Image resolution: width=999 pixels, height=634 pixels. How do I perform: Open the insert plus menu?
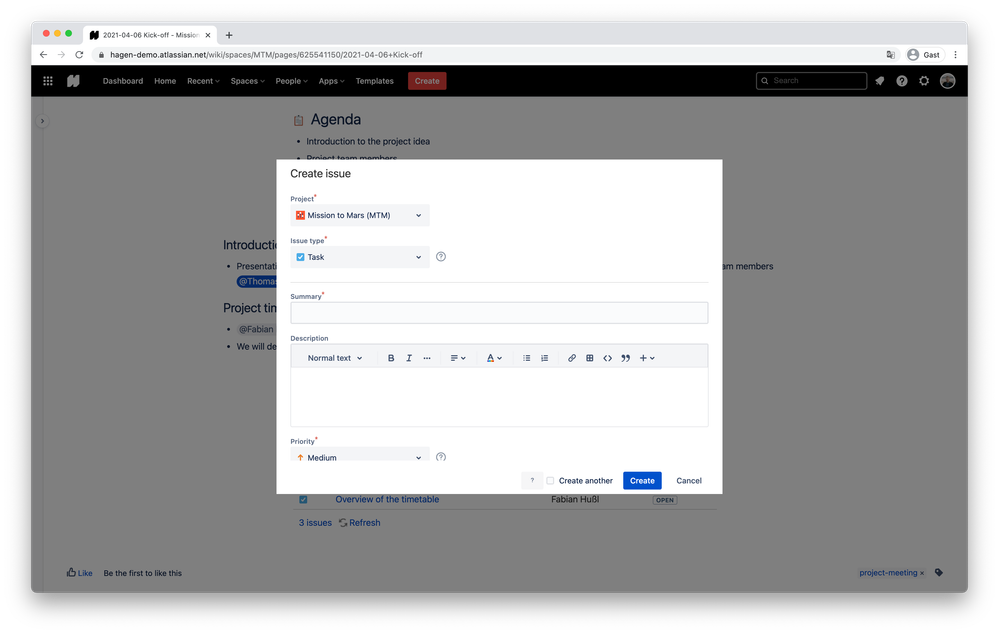(x=647, y=358)
